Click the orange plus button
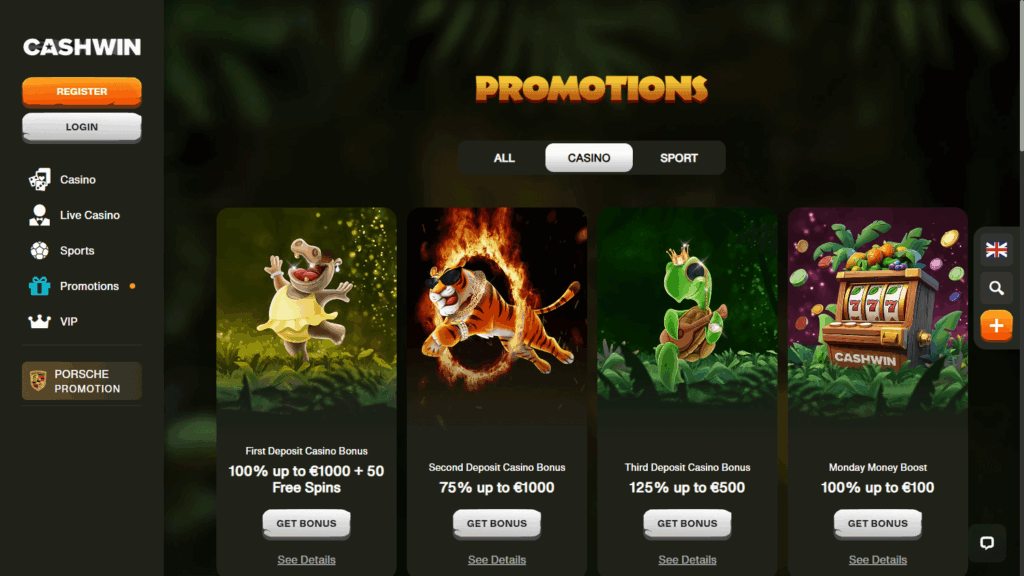Image resolution: width=1024 pixels, height=576 pixels. pos(996,325)
